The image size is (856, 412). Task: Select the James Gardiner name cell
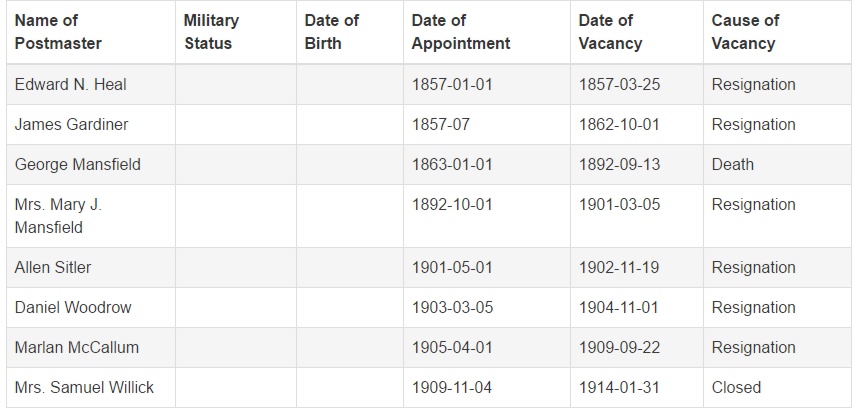(91, 124)
